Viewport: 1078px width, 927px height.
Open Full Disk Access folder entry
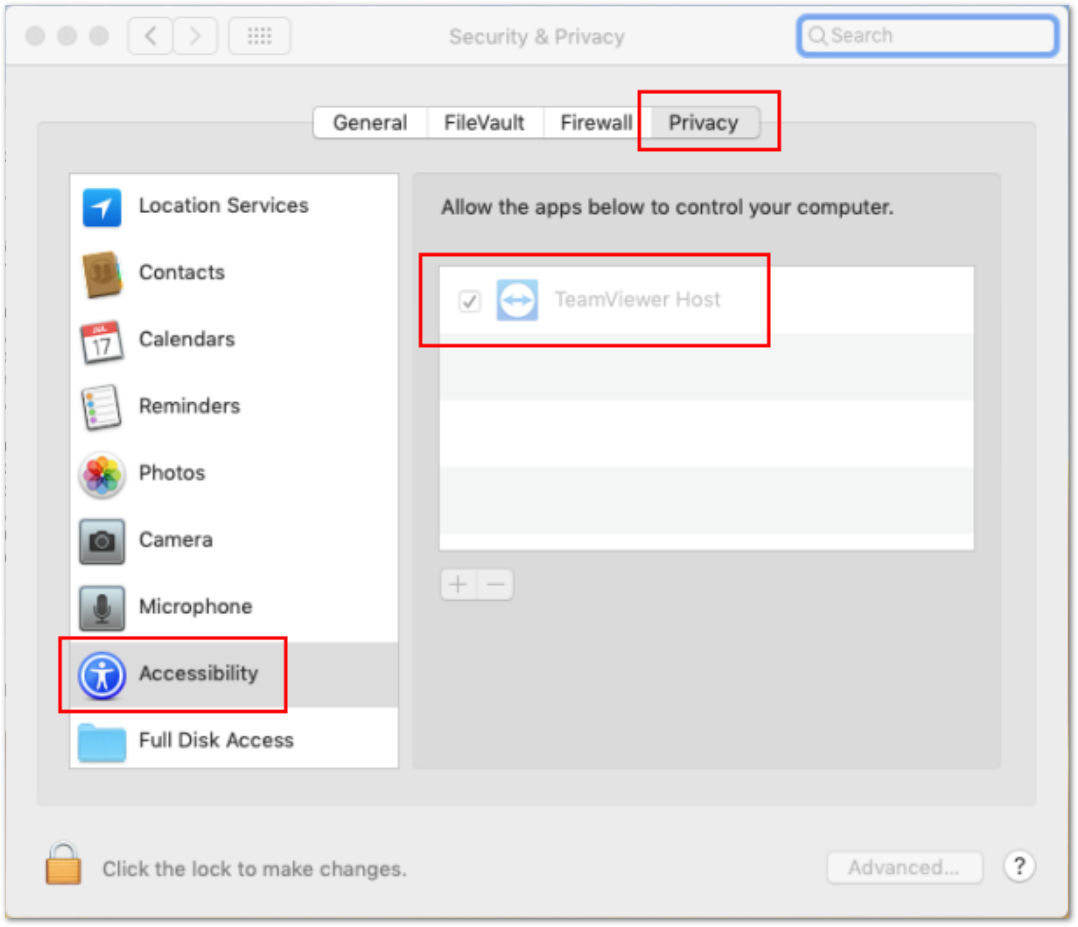234,741
